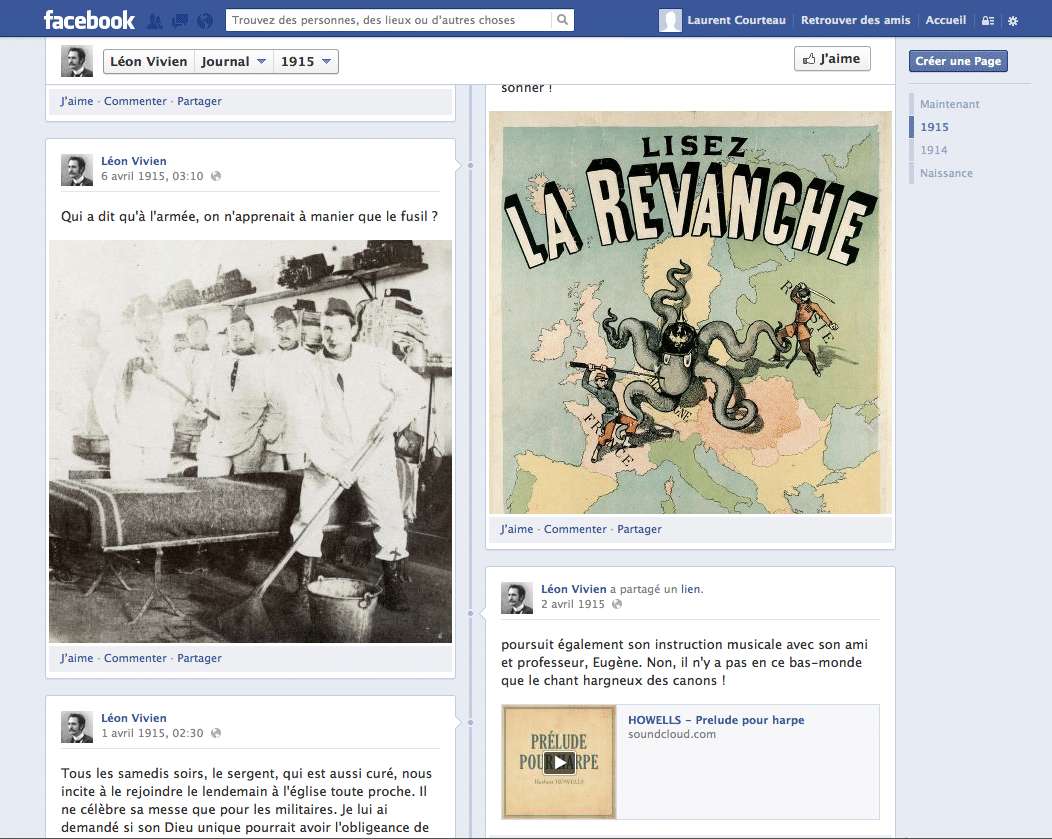Click Commenter under La Revanche poster

575,529
